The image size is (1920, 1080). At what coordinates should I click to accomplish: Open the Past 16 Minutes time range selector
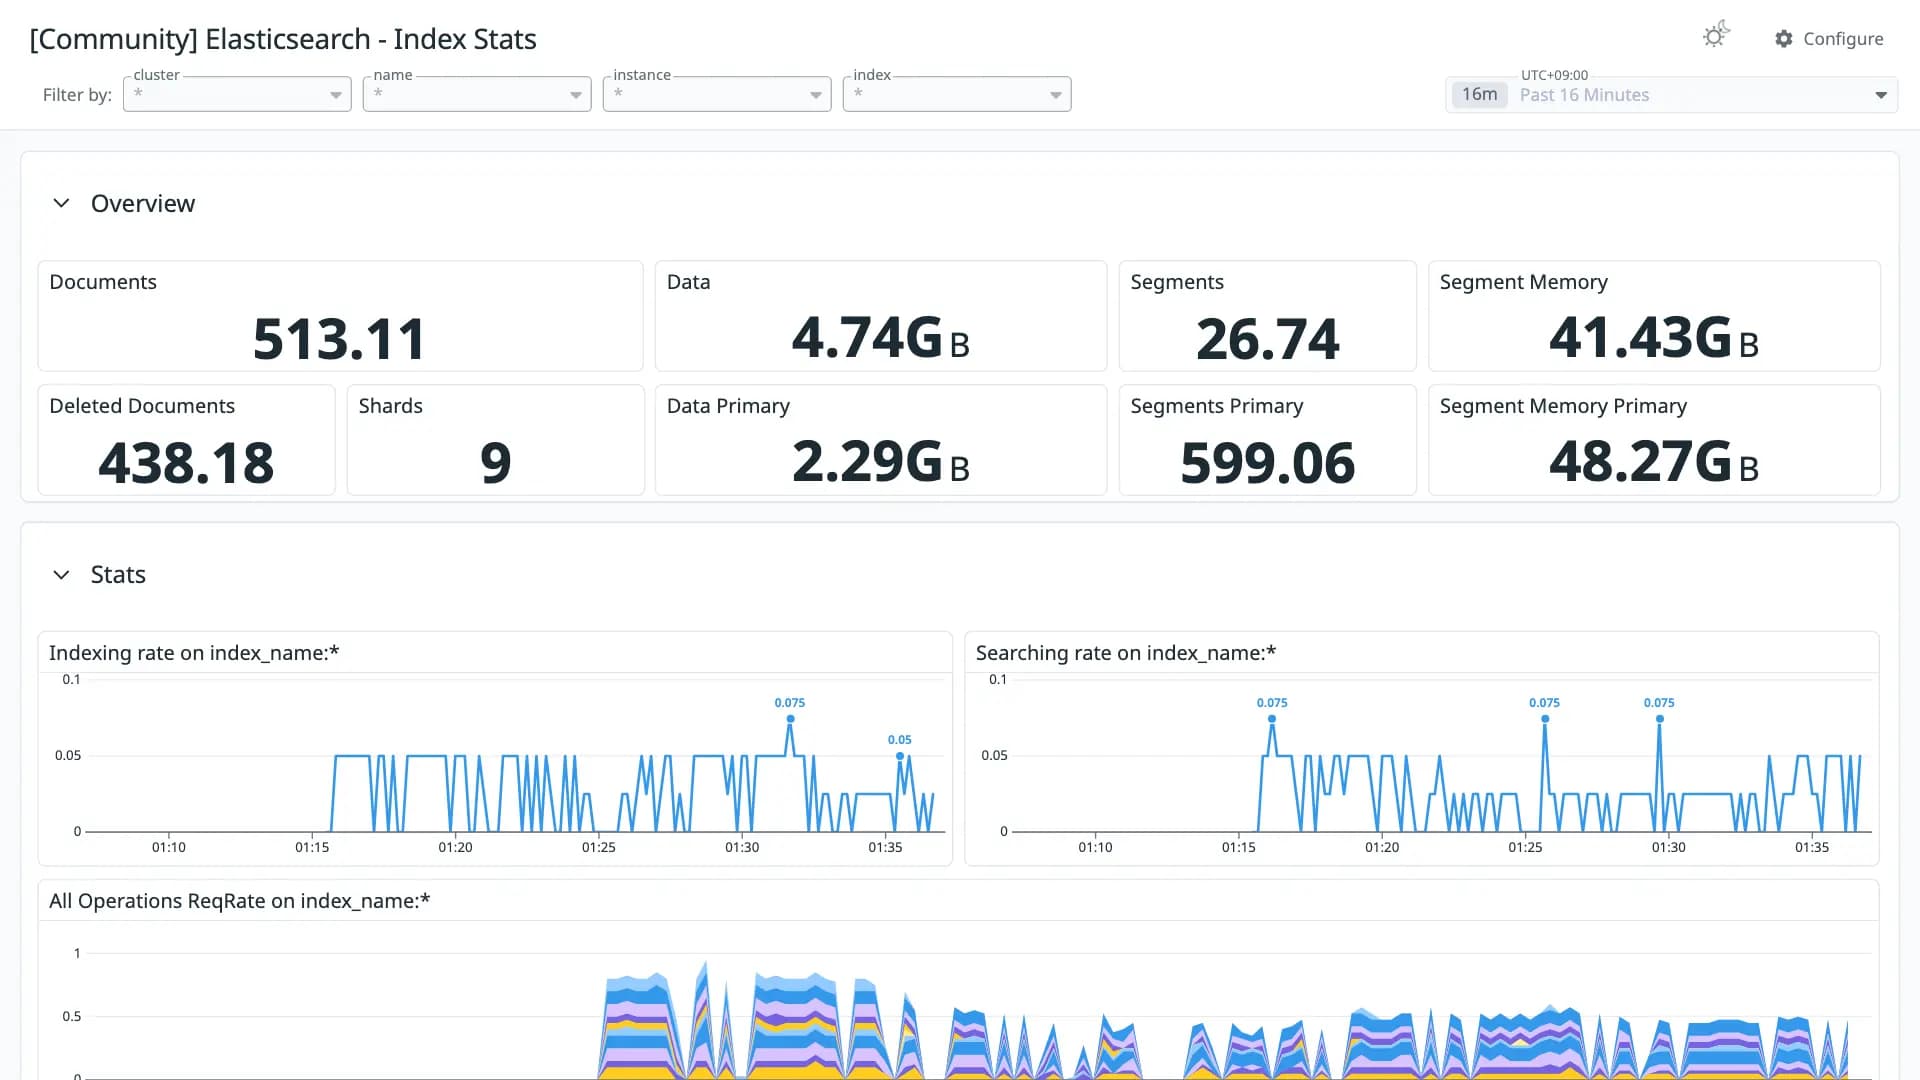tap(1671, 95)
